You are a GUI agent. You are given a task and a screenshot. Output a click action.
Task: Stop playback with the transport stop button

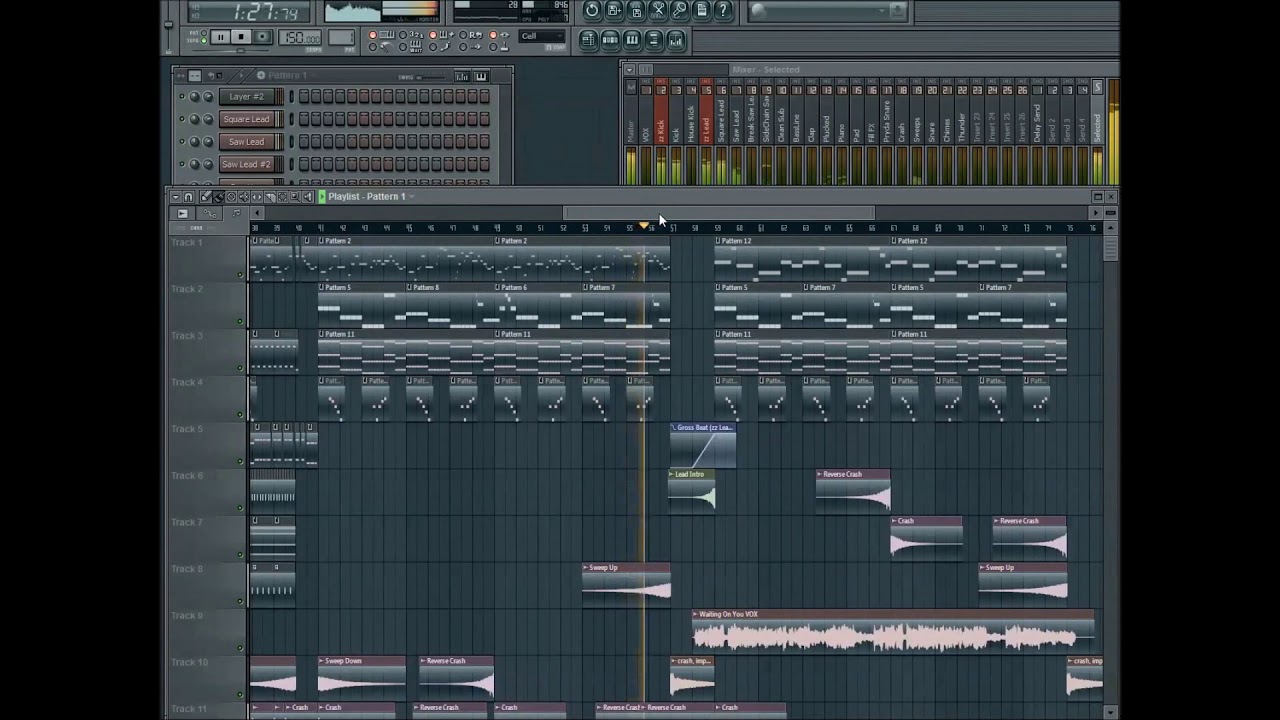tap(241, 37)
